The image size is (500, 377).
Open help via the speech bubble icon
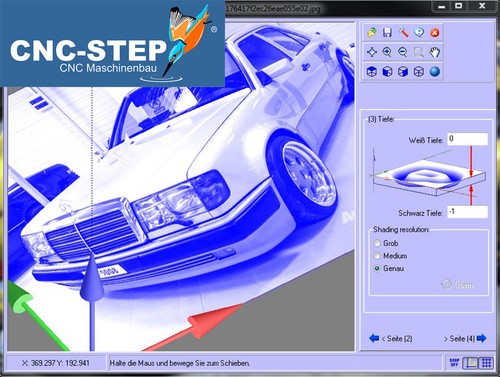coord(419,32)
